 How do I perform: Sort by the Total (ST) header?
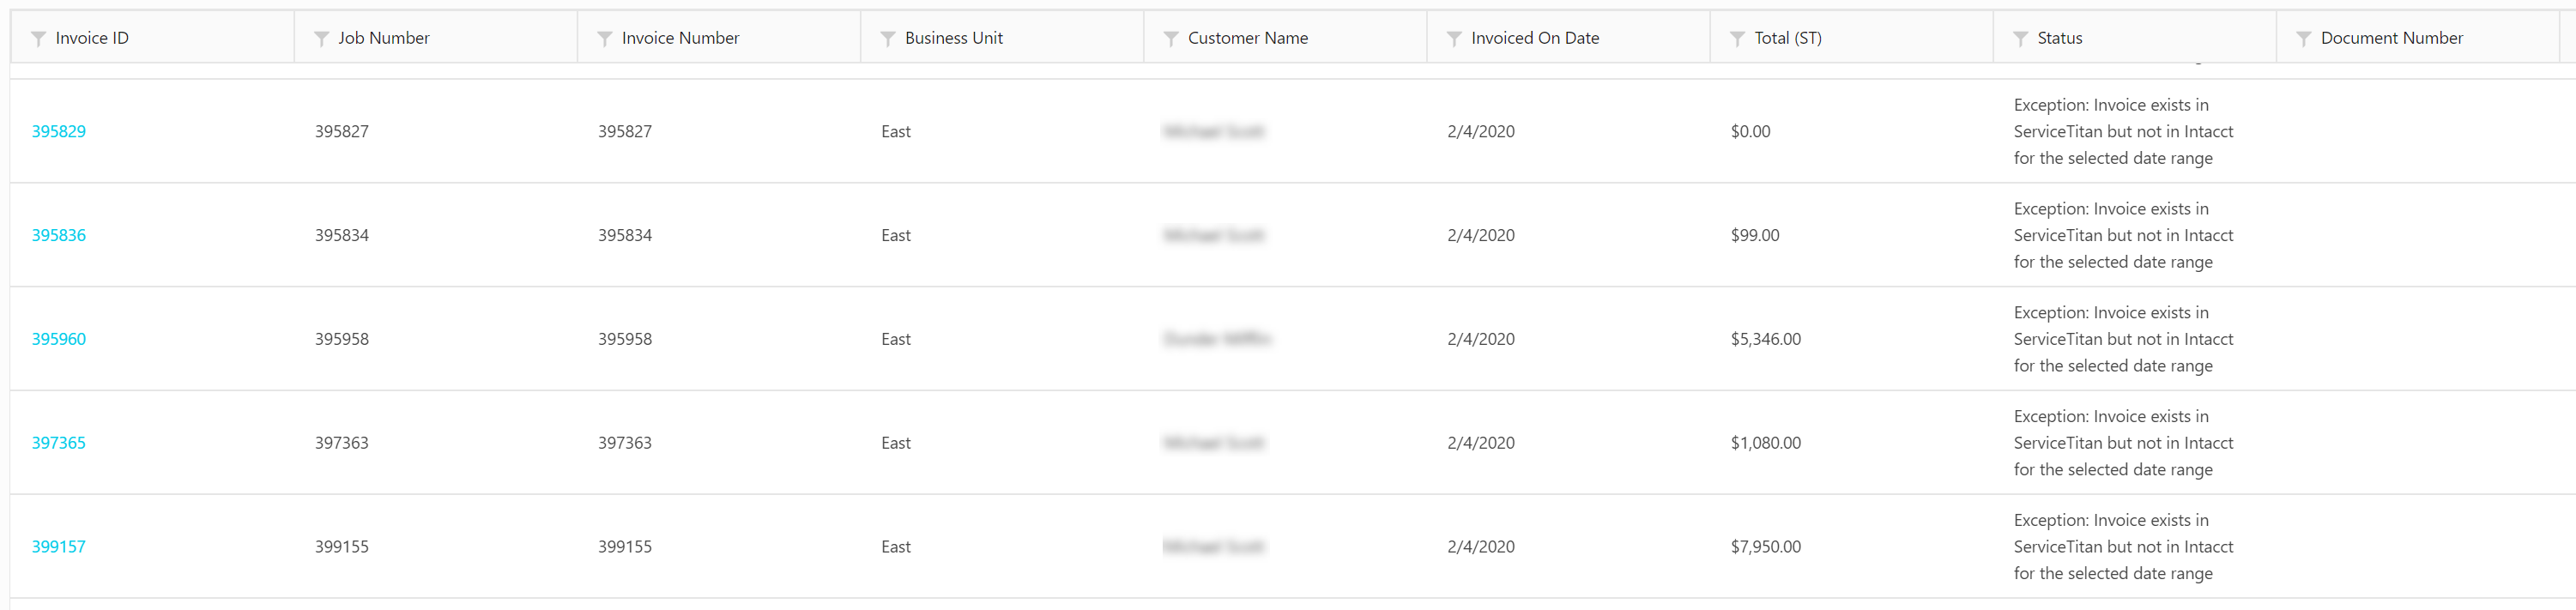tap(1788, 38)
